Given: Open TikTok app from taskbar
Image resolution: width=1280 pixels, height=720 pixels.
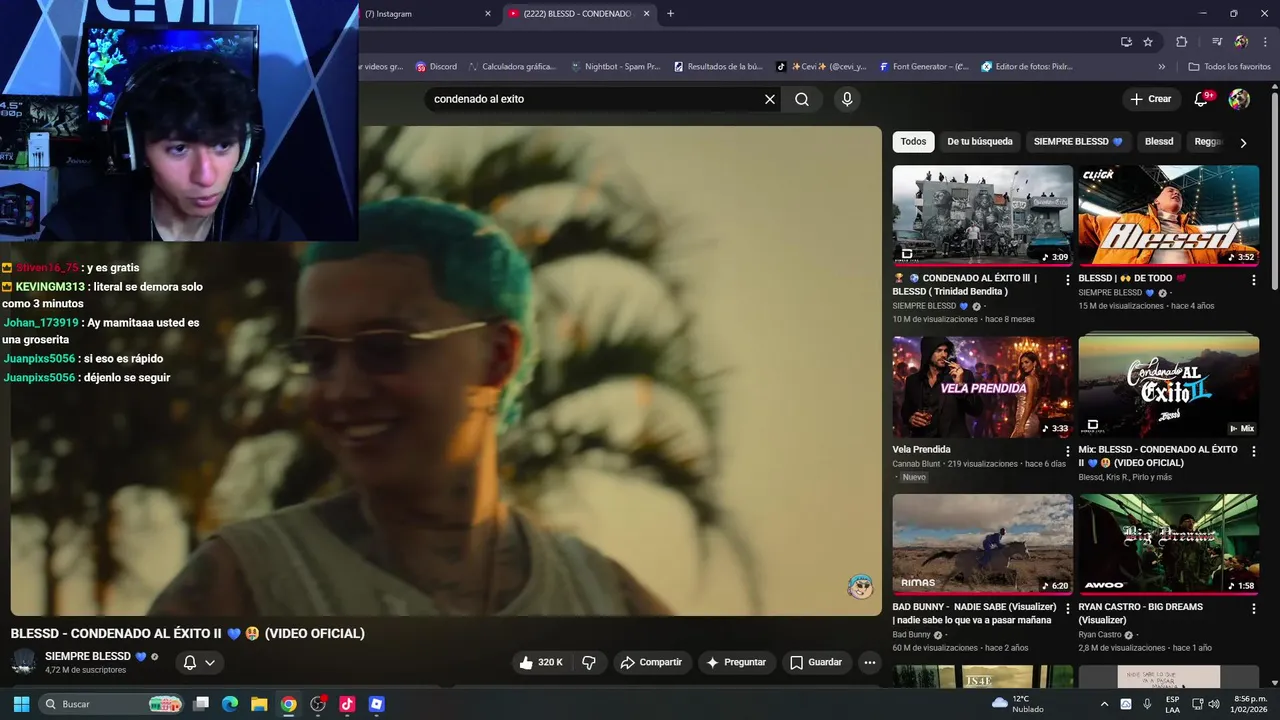Looking at the screenshot, I should 347,704.
